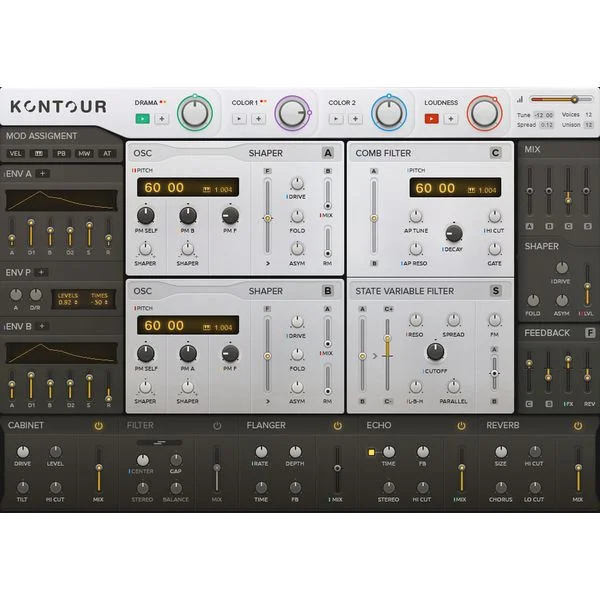Click the red LOUDNESS play button

click(431, 119)
